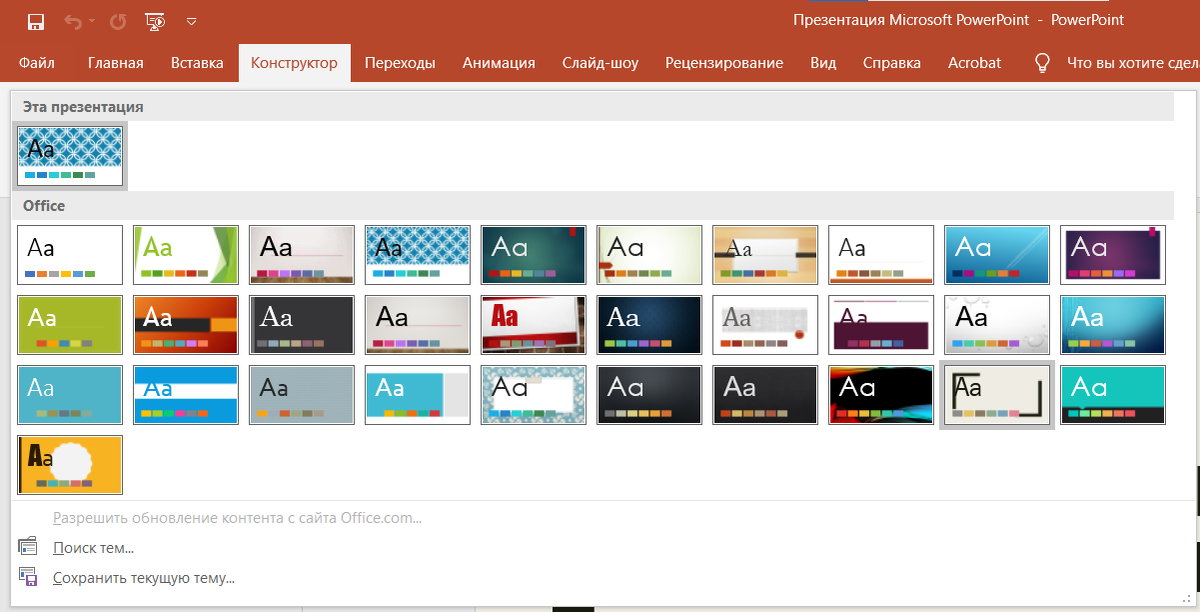
Task: Save the presentation using the floppy disk icon
Action: 36,20
